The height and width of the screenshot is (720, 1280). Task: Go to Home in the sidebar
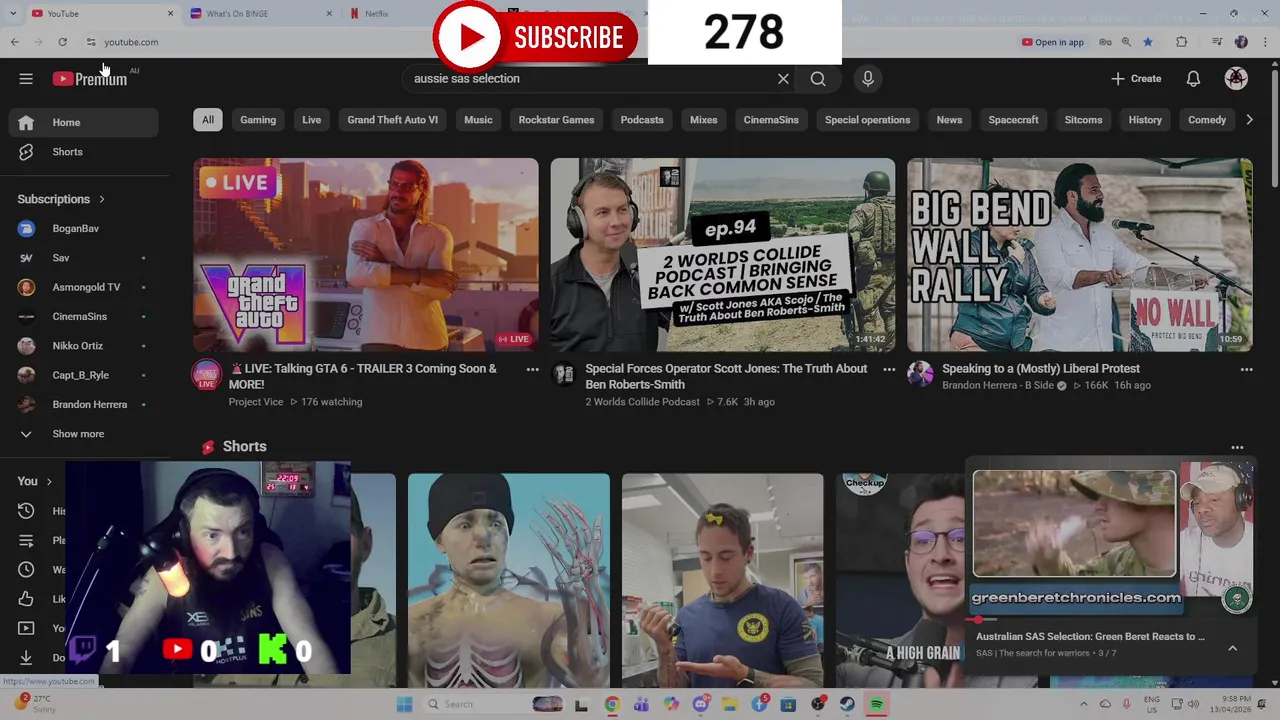click(83, 122)
